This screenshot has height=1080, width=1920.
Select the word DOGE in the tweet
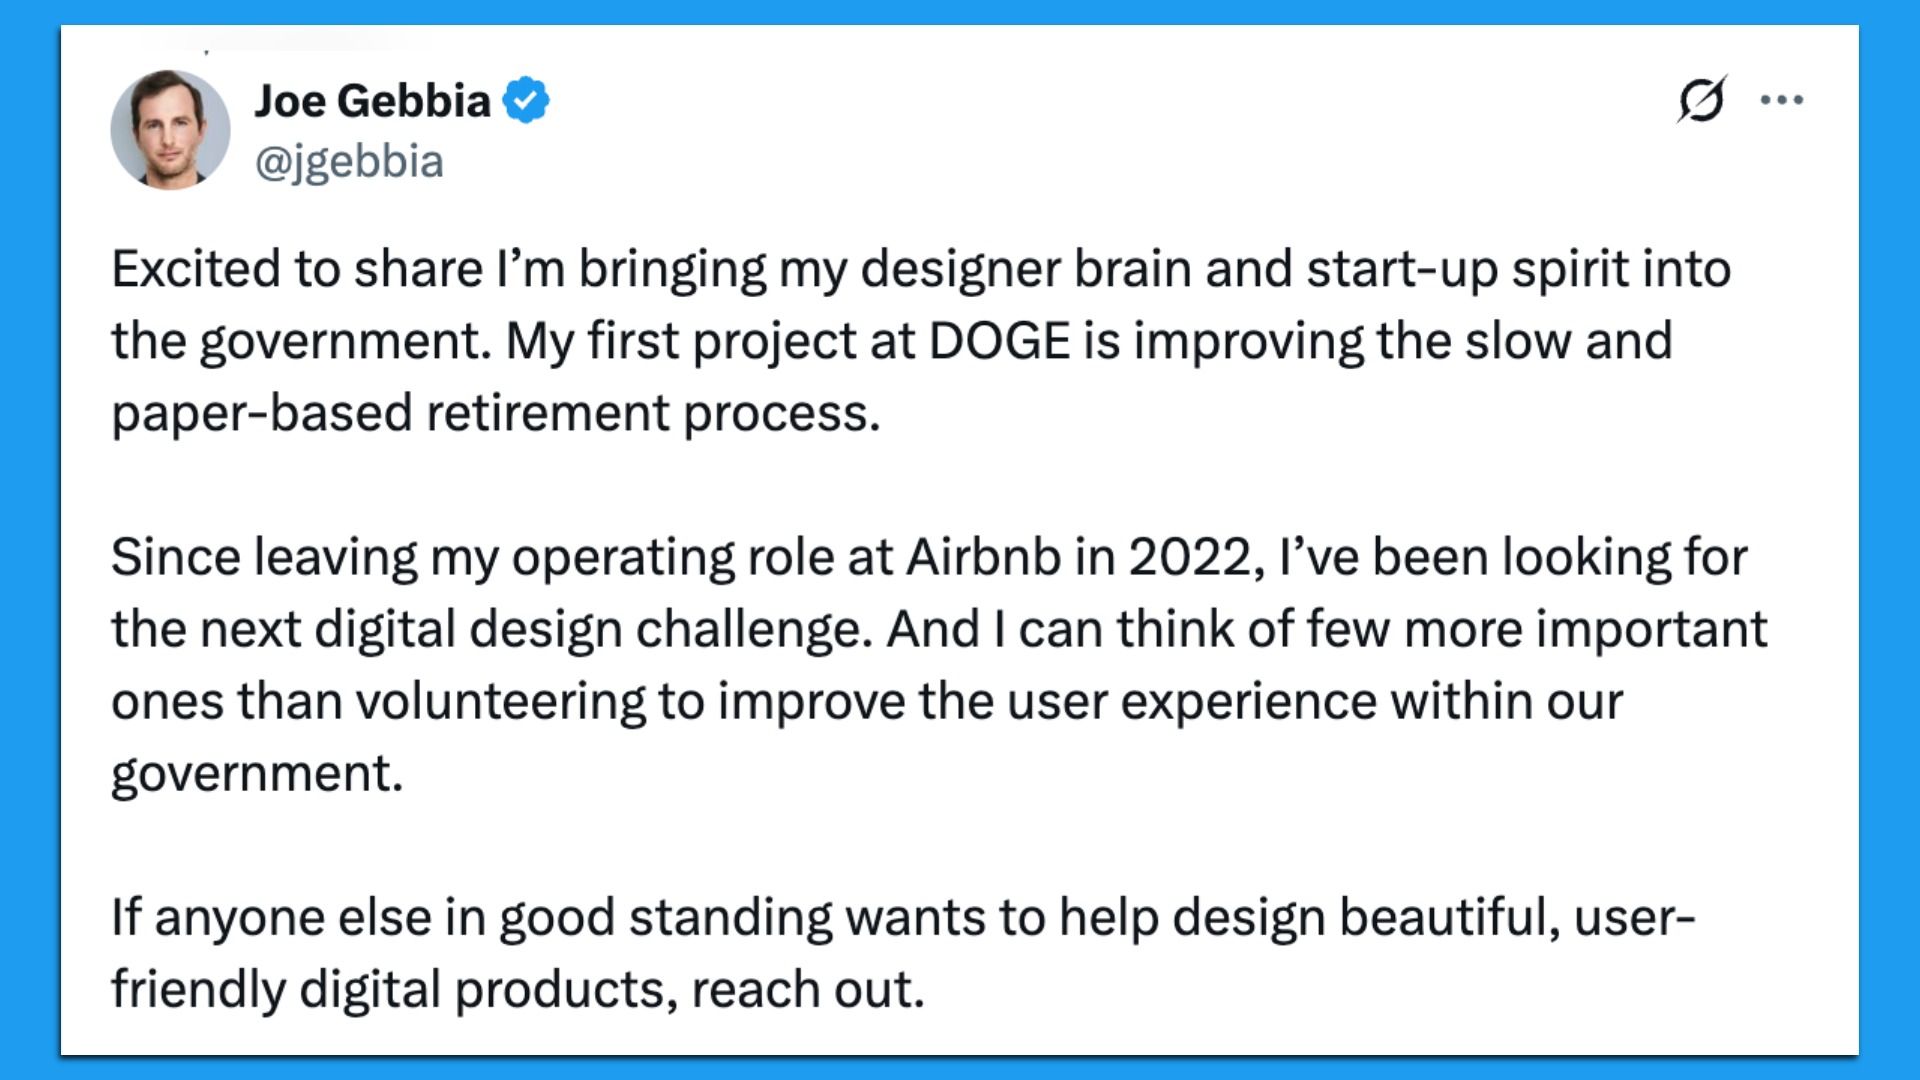tap(1000, 339)
